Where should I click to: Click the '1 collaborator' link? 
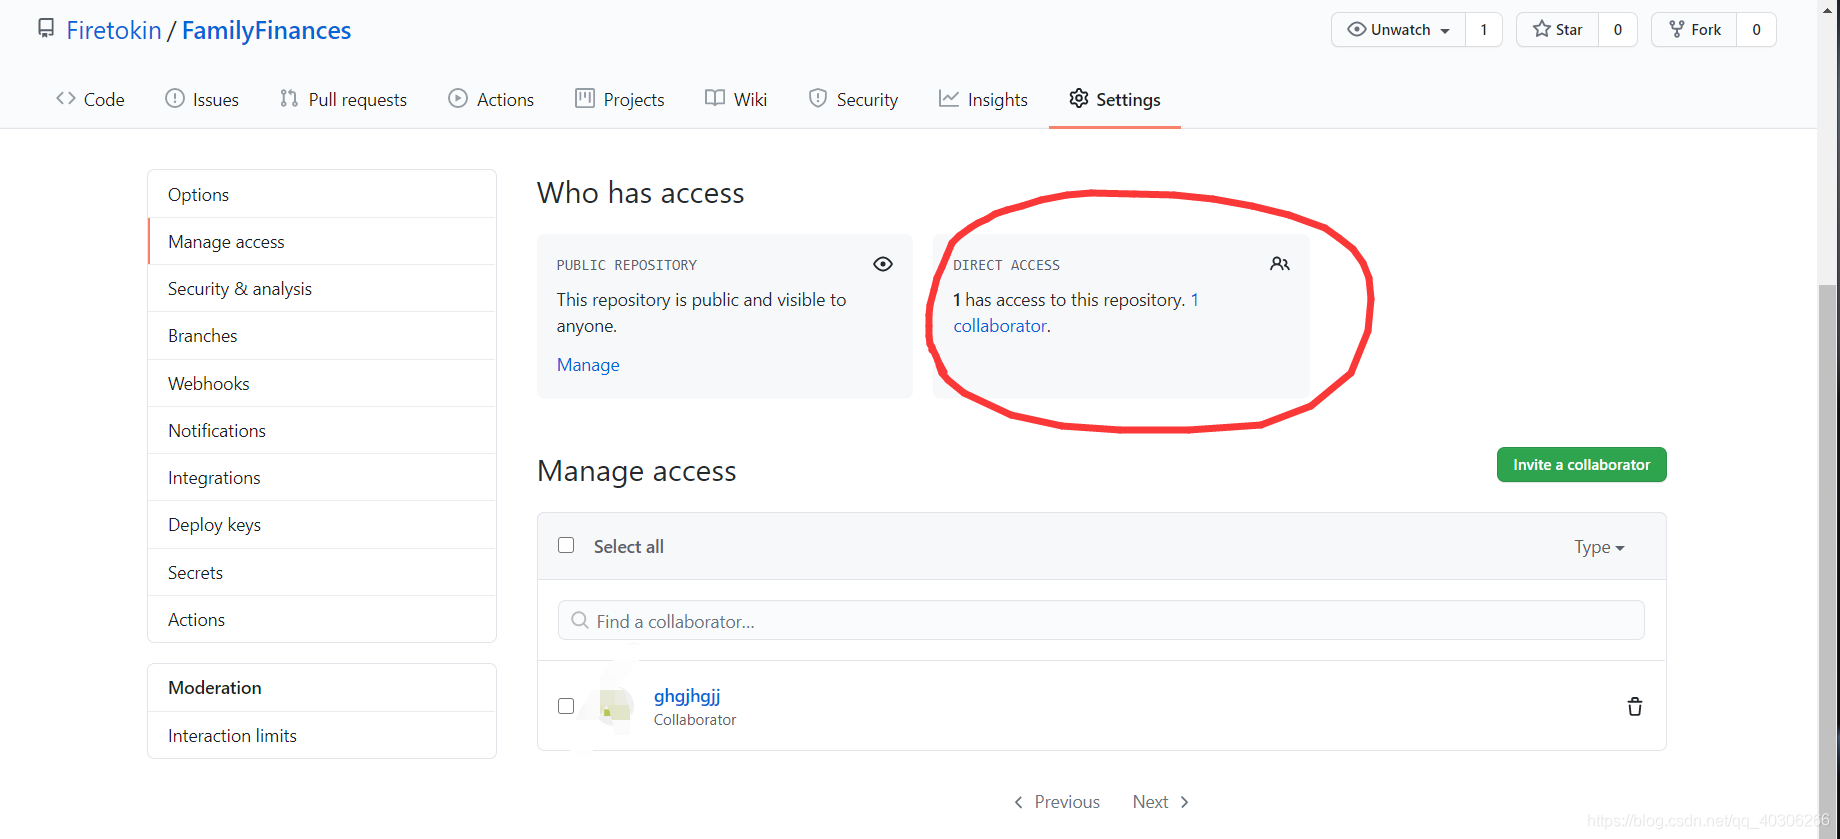click(1000, 326)
